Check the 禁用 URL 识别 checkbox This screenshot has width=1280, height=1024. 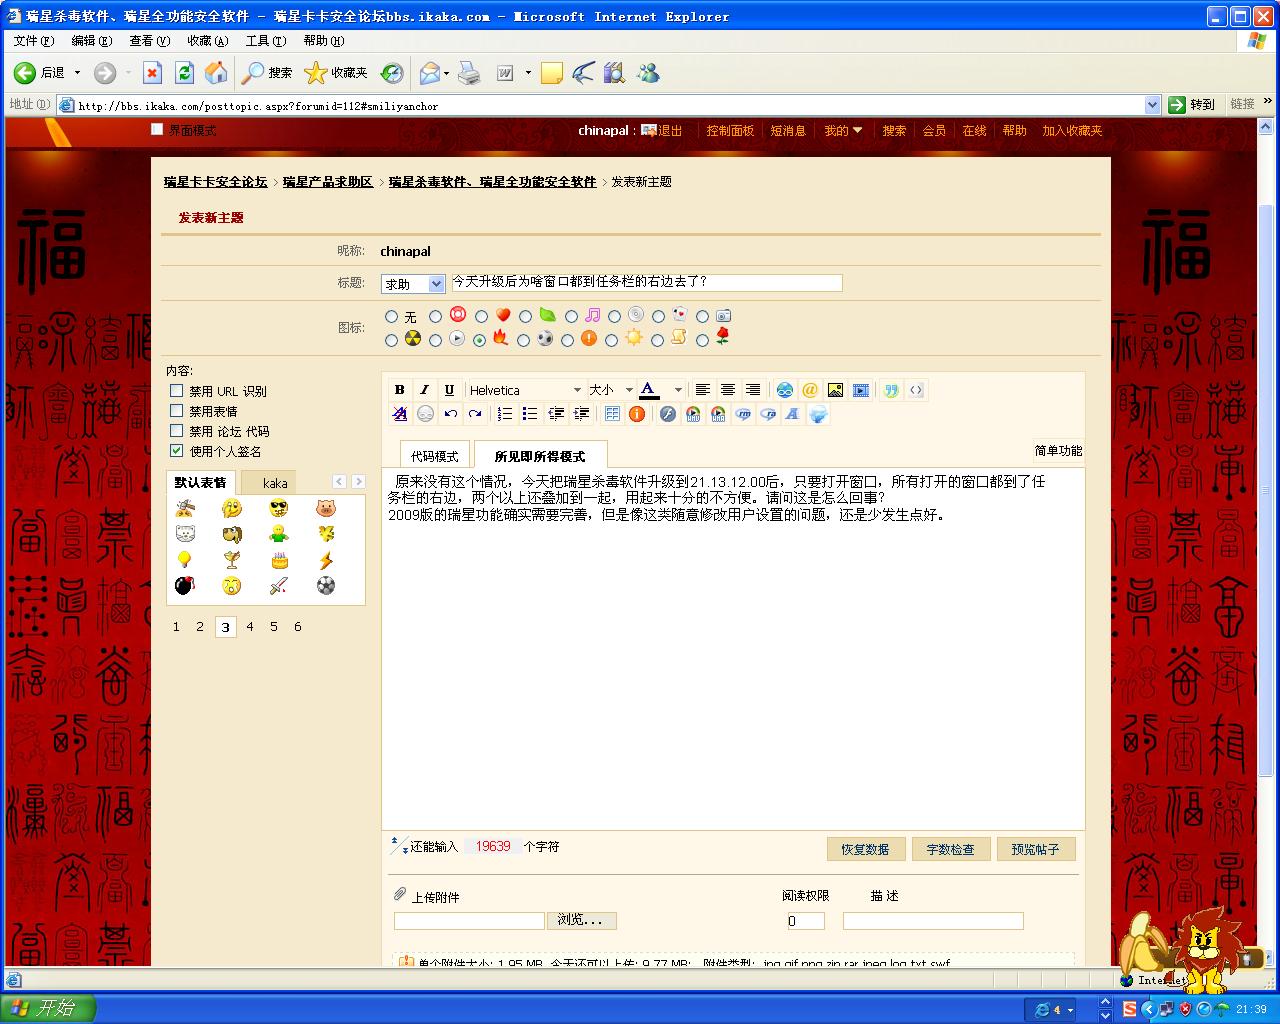(176, 391)
